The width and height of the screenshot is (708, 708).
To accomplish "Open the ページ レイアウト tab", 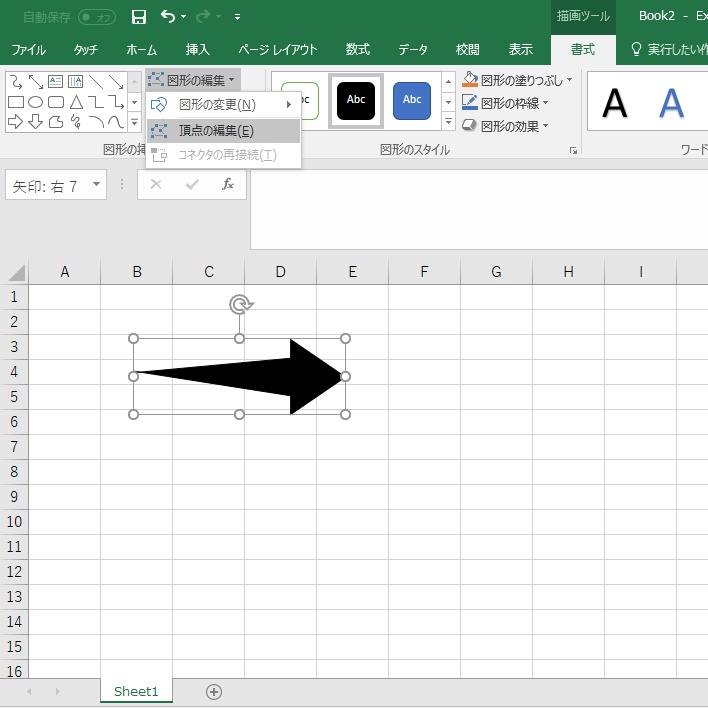I will click(x=278, y=49).
